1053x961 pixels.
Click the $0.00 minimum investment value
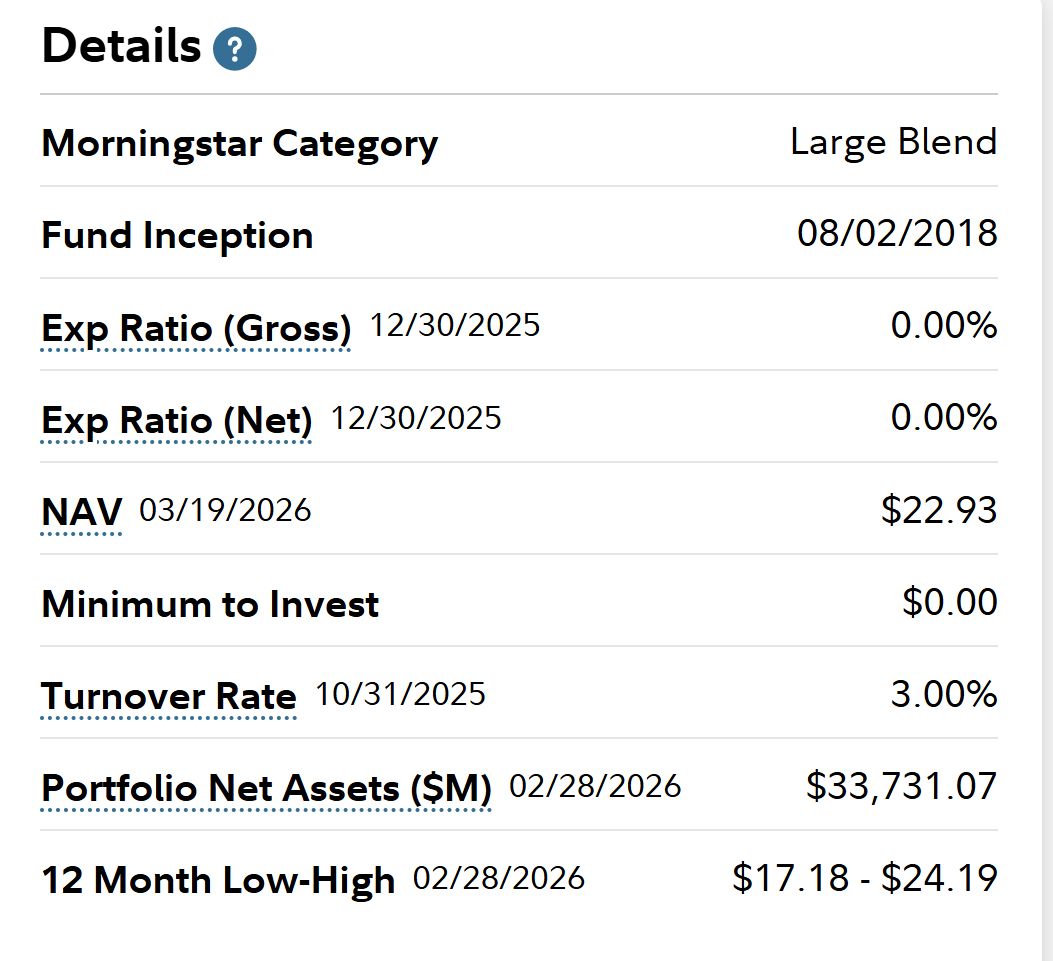click(949, 602)
